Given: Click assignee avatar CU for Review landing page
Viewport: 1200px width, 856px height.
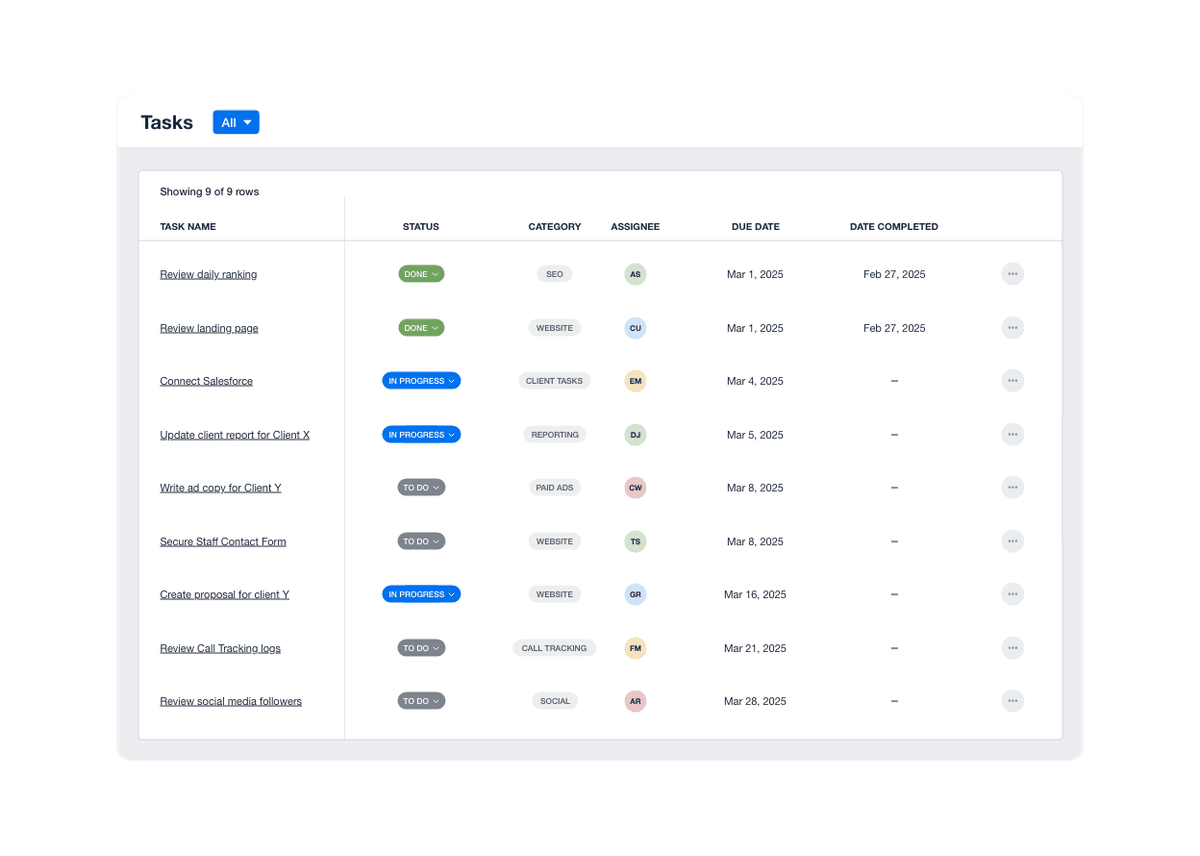Looking at the screenshot, I should pyautogui.click(x=635, y=327).
